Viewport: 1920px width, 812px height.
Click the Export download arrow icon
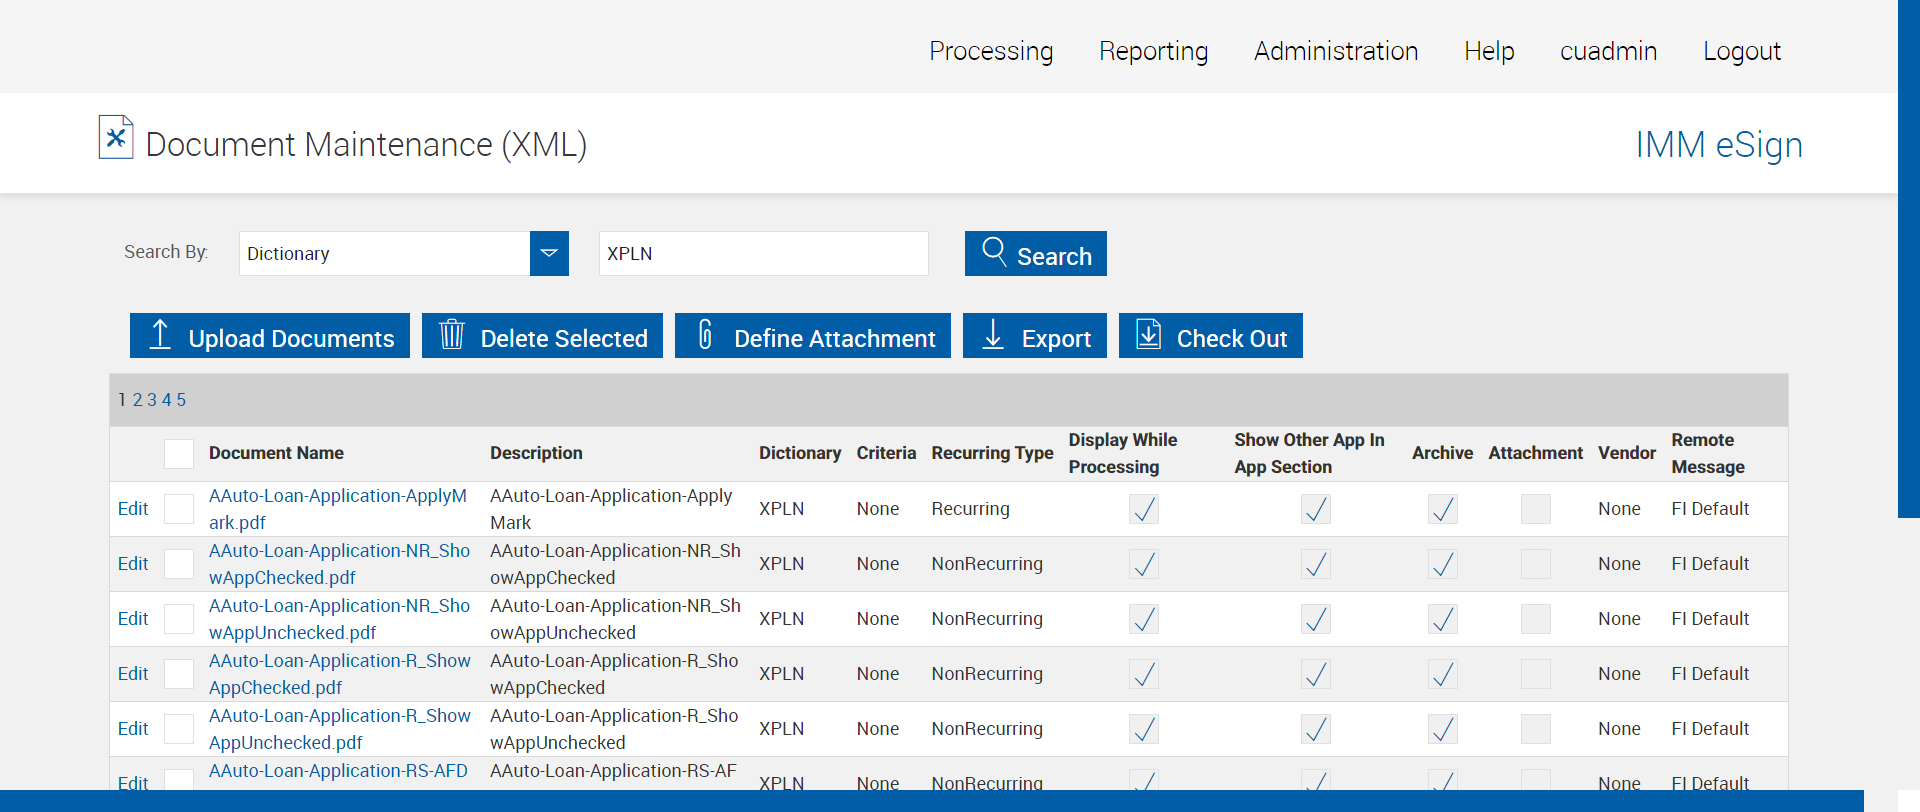993,335
